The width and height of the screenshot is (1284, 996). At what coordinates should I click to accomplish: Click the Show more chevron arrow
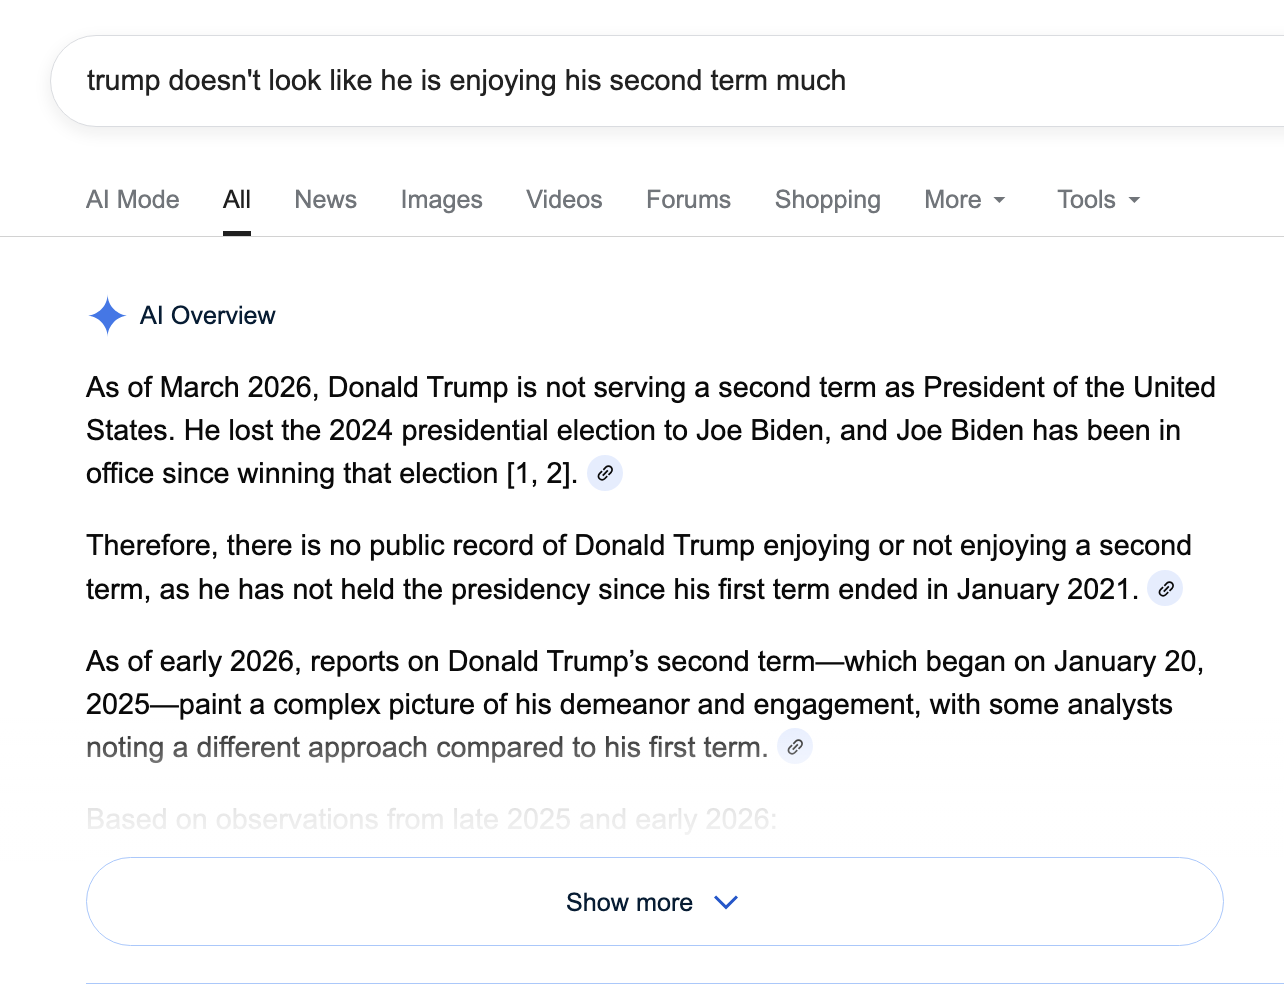(x=726, y=902)
